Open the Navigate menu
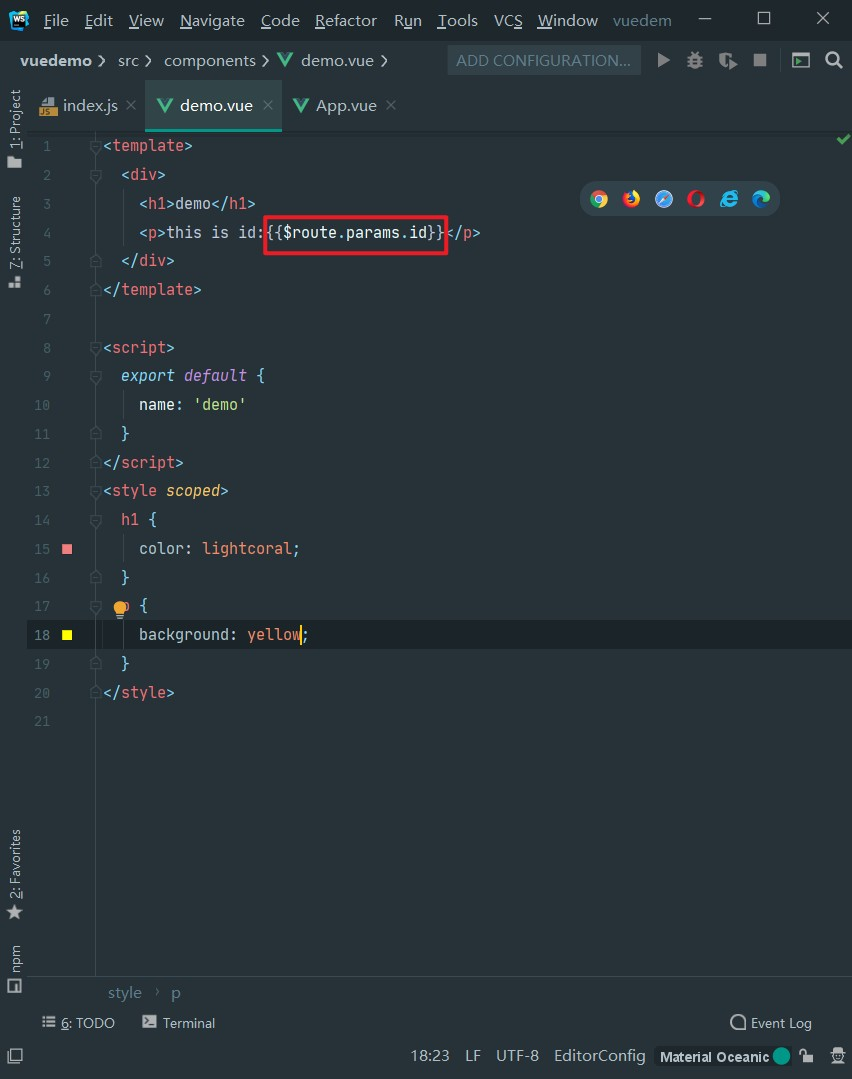This screenshot has width=852, height=1079. click(x=212, y=21)
